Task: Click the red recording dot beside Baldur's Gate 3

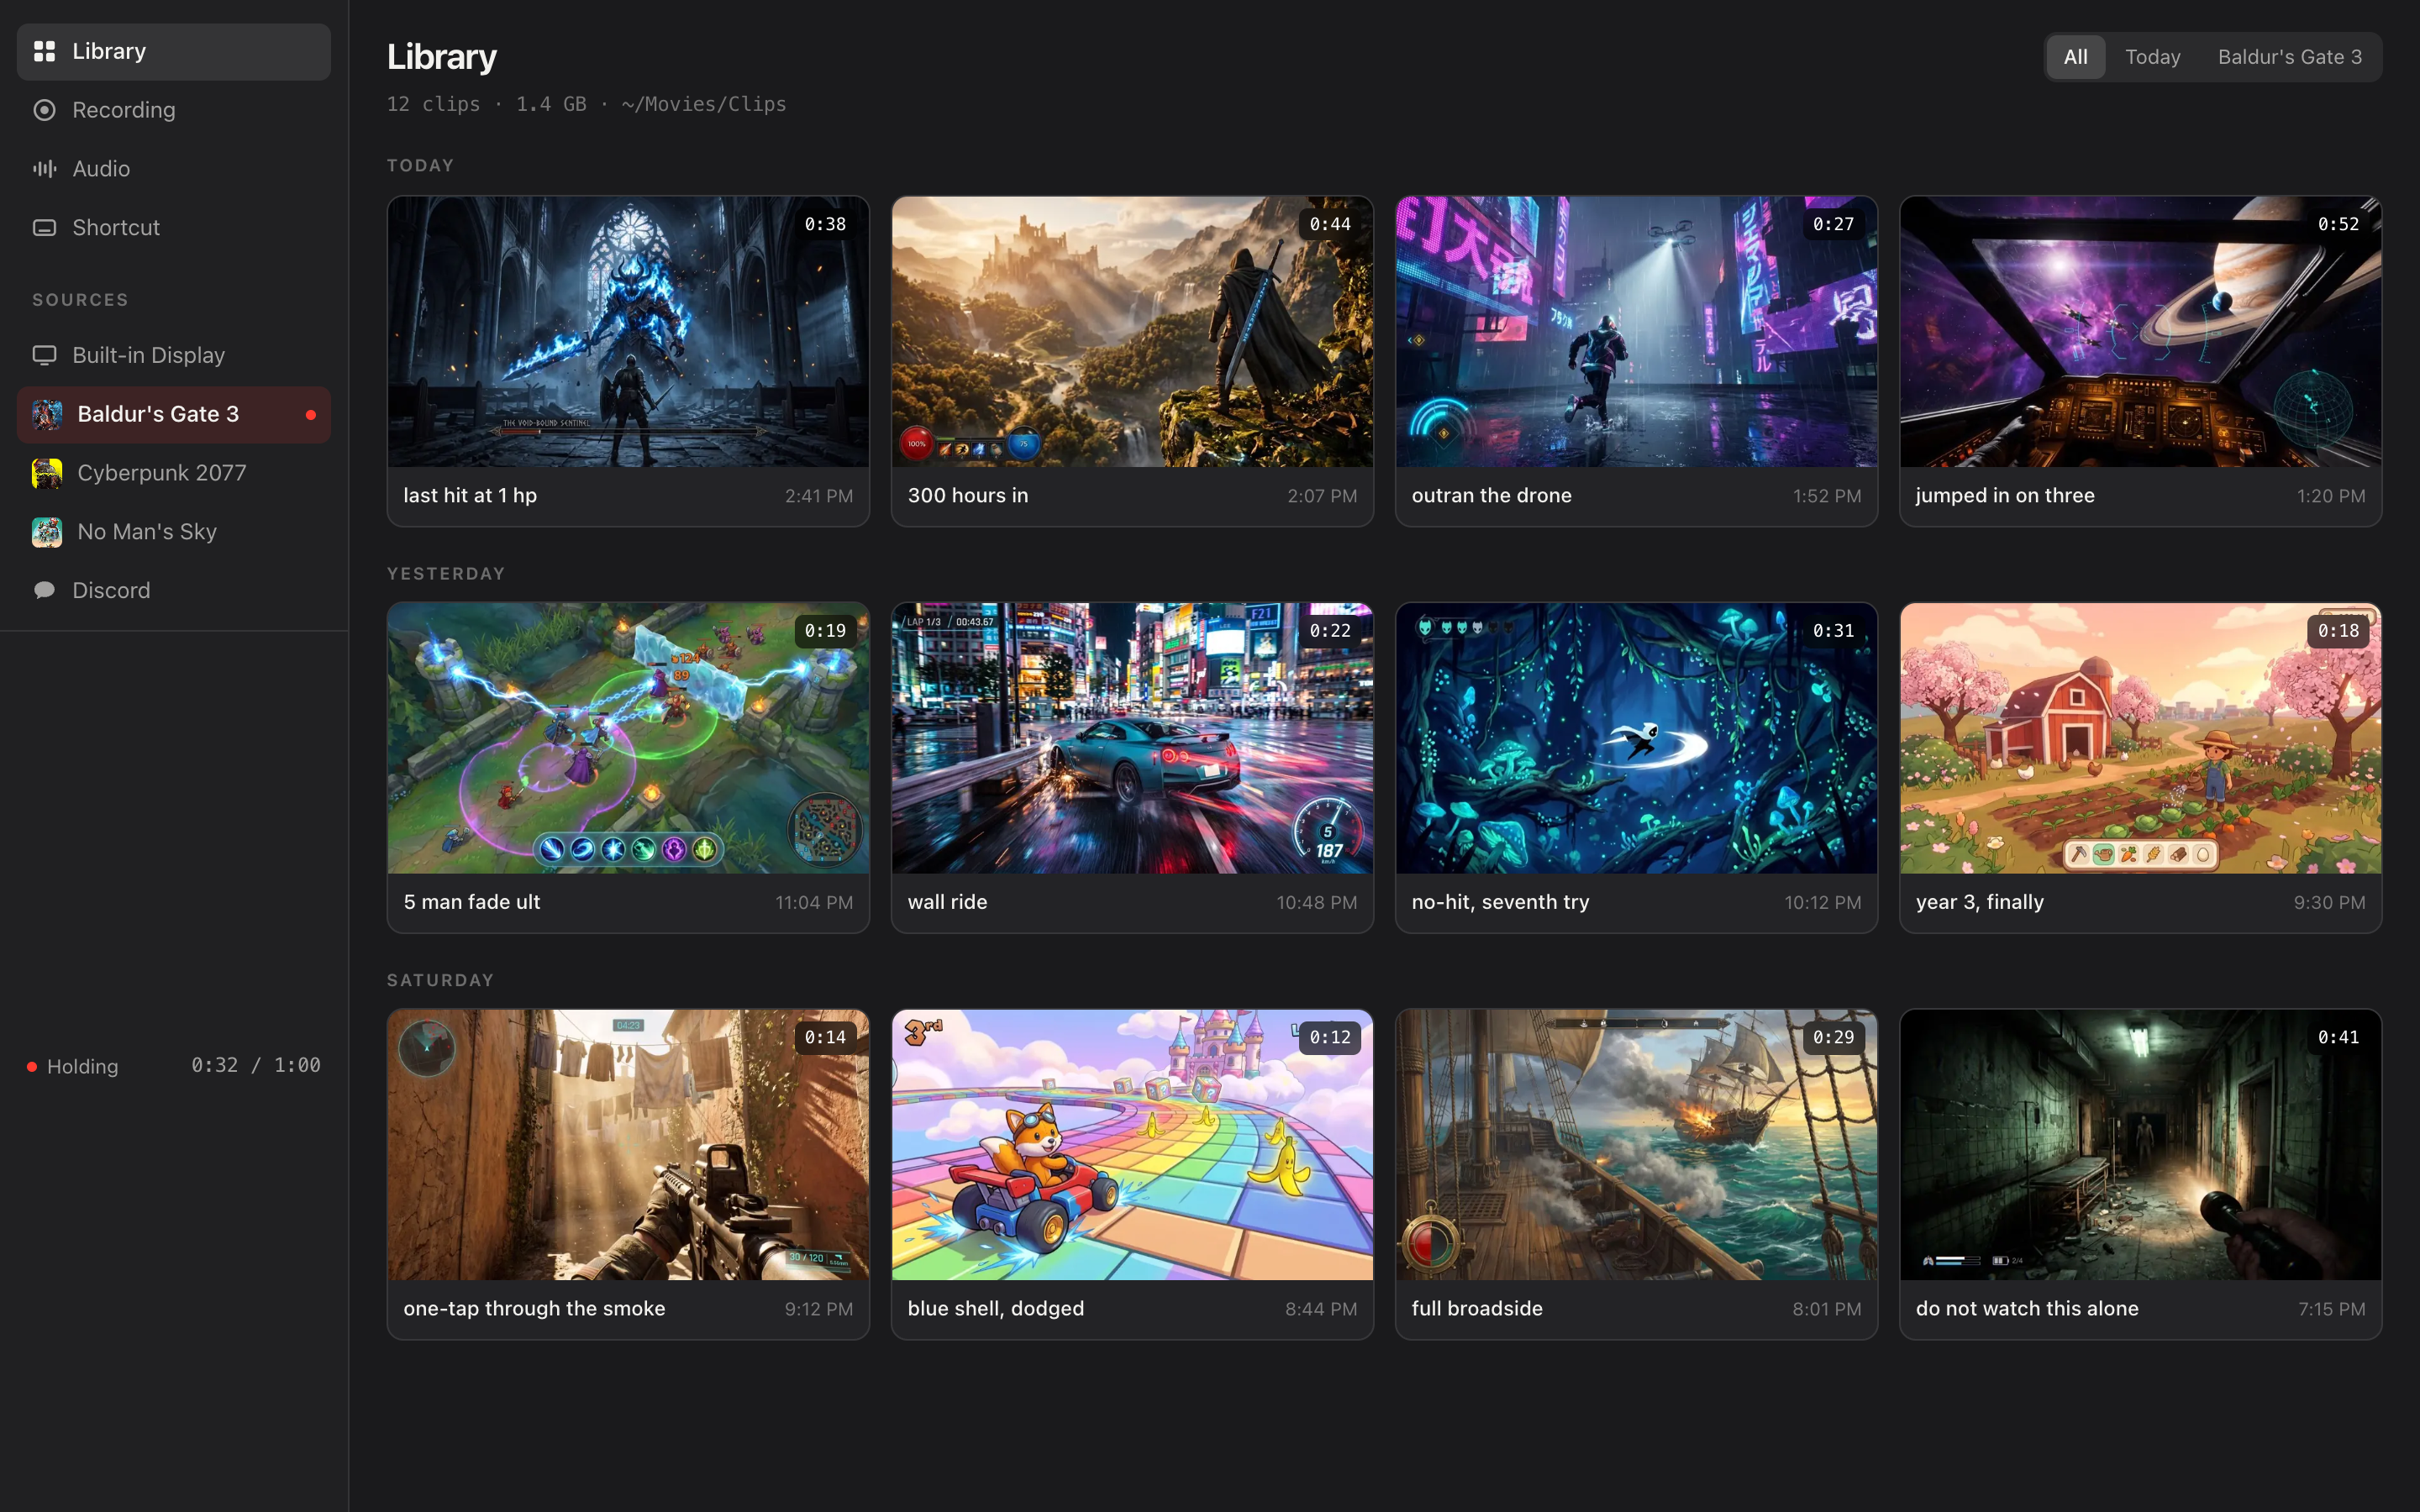Action: pos(311,415)
